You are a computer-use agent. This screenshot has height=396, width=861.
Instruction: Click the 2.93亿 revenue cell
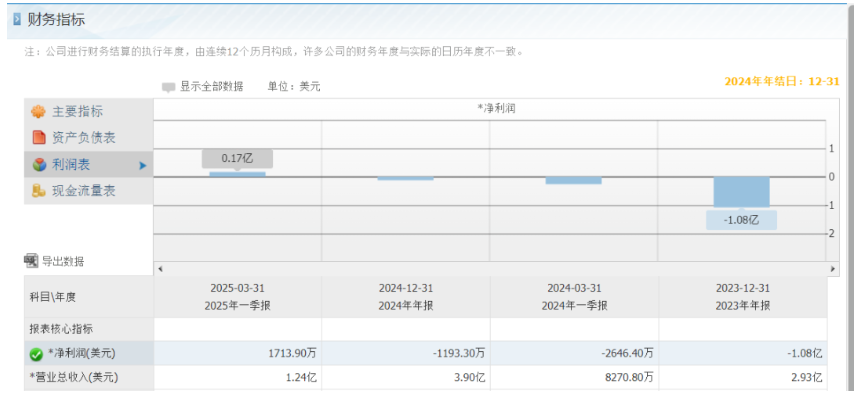(x=743, y=378)
